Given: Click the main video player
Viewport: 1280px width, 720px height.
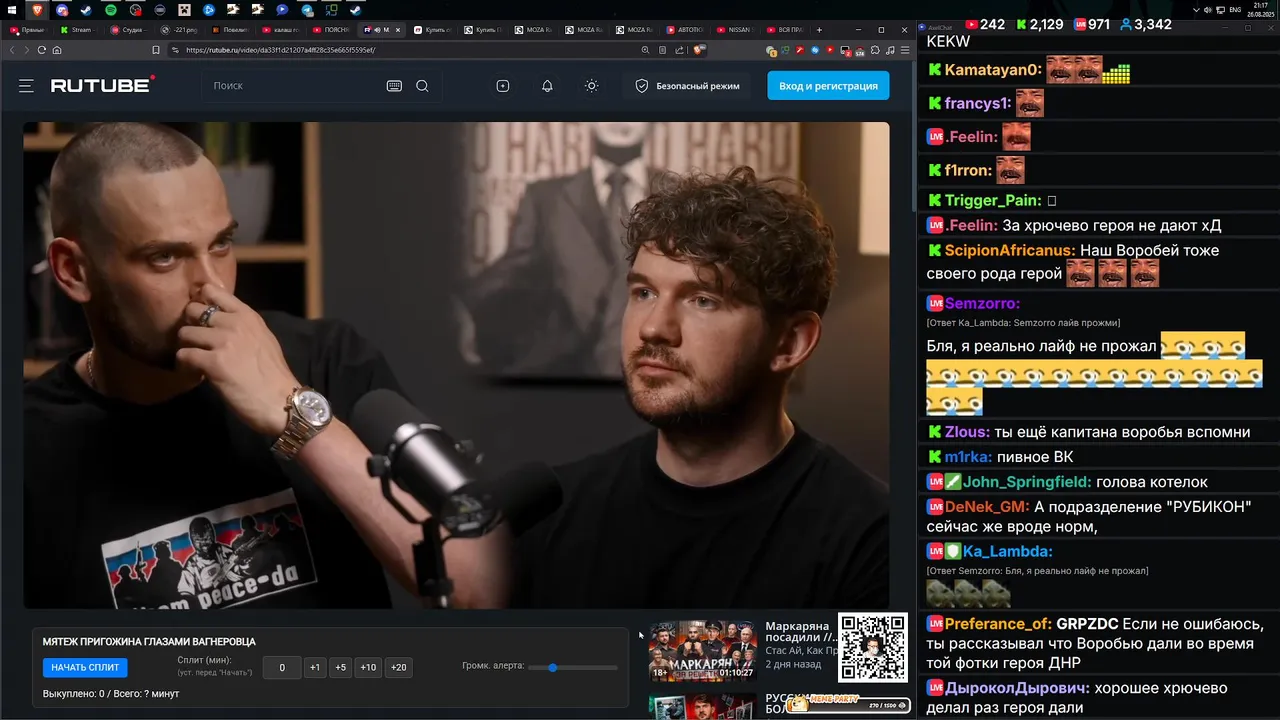Looking at the screenshot, I should pos(456,365).
